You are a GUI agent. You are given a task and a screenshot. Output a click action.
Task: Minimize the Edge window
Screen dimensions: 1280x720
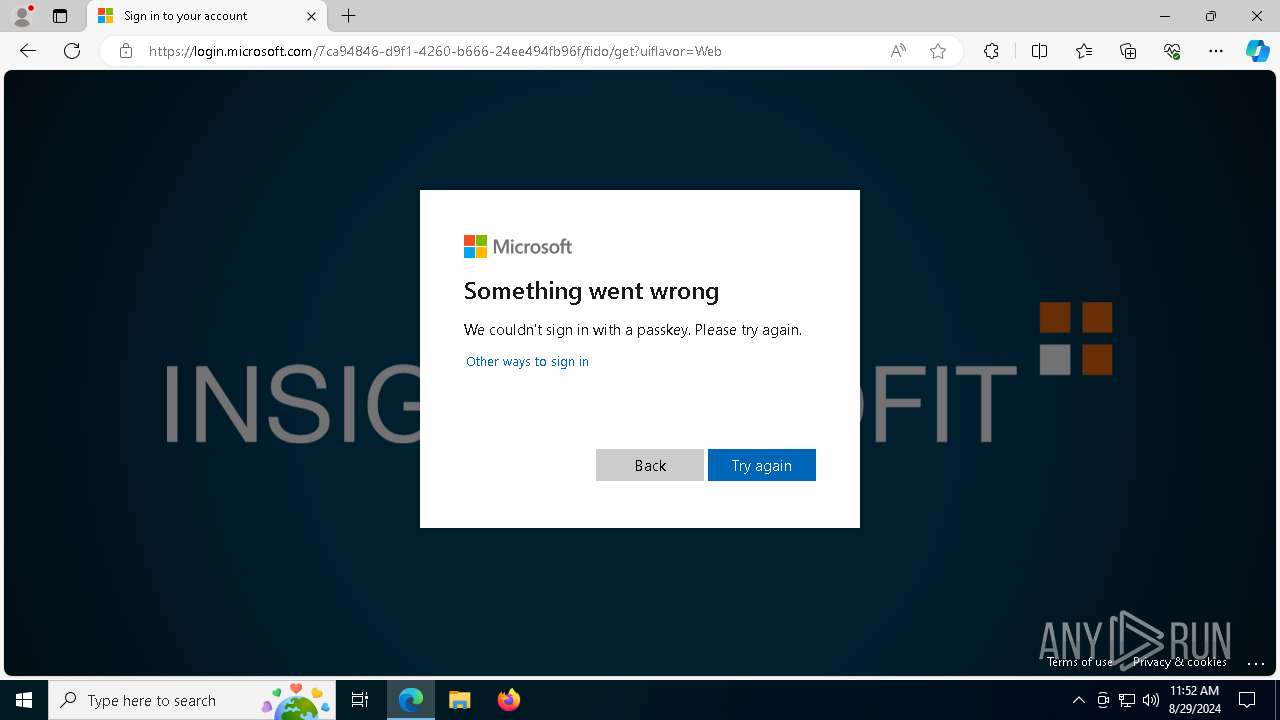(1165, 16)
